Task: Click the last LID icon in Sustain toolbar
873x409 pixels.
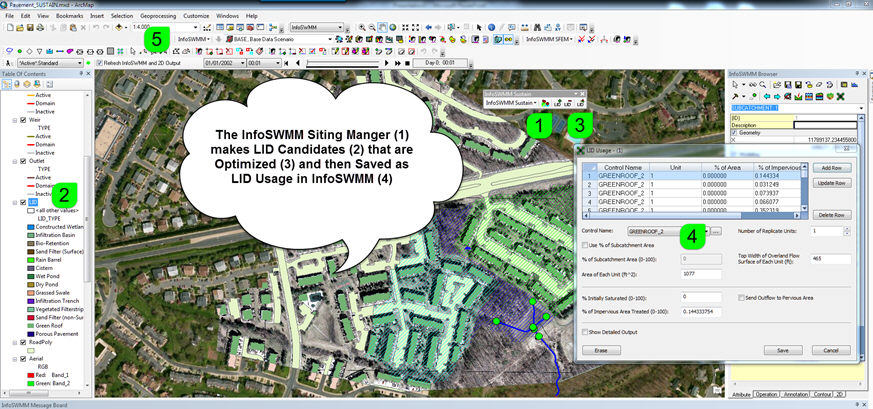Action: point(580,104)
